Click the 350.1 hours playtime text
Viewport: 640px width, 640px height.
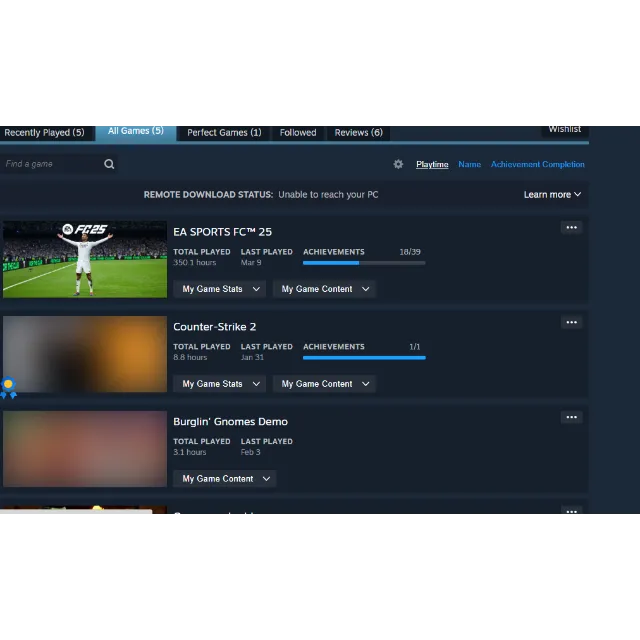coord(195,262)
